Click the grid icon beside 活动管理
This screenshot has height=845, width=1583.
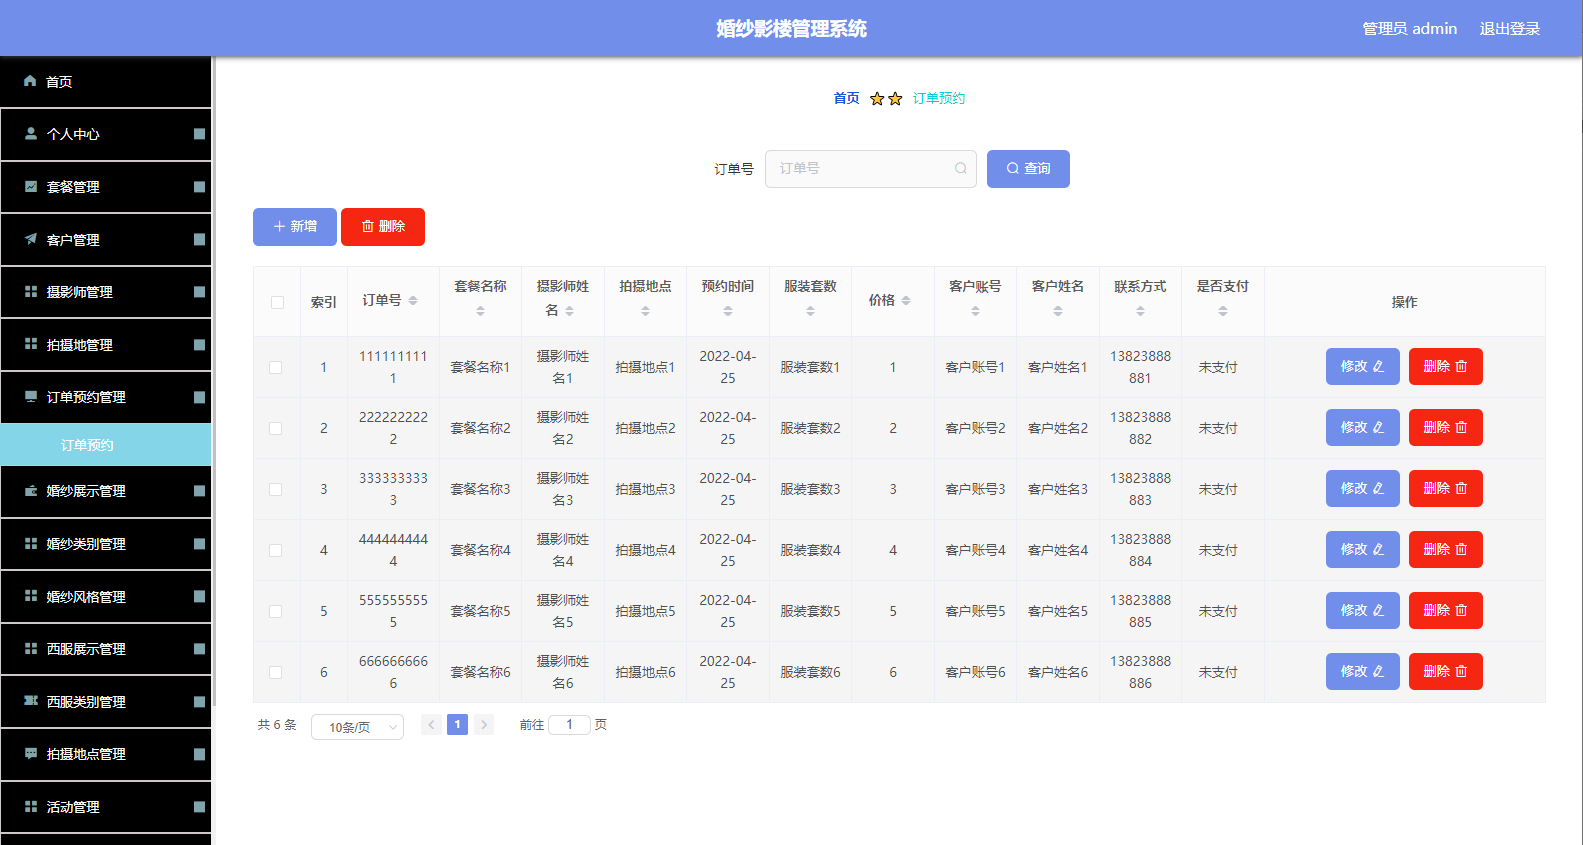pos(31,806)
